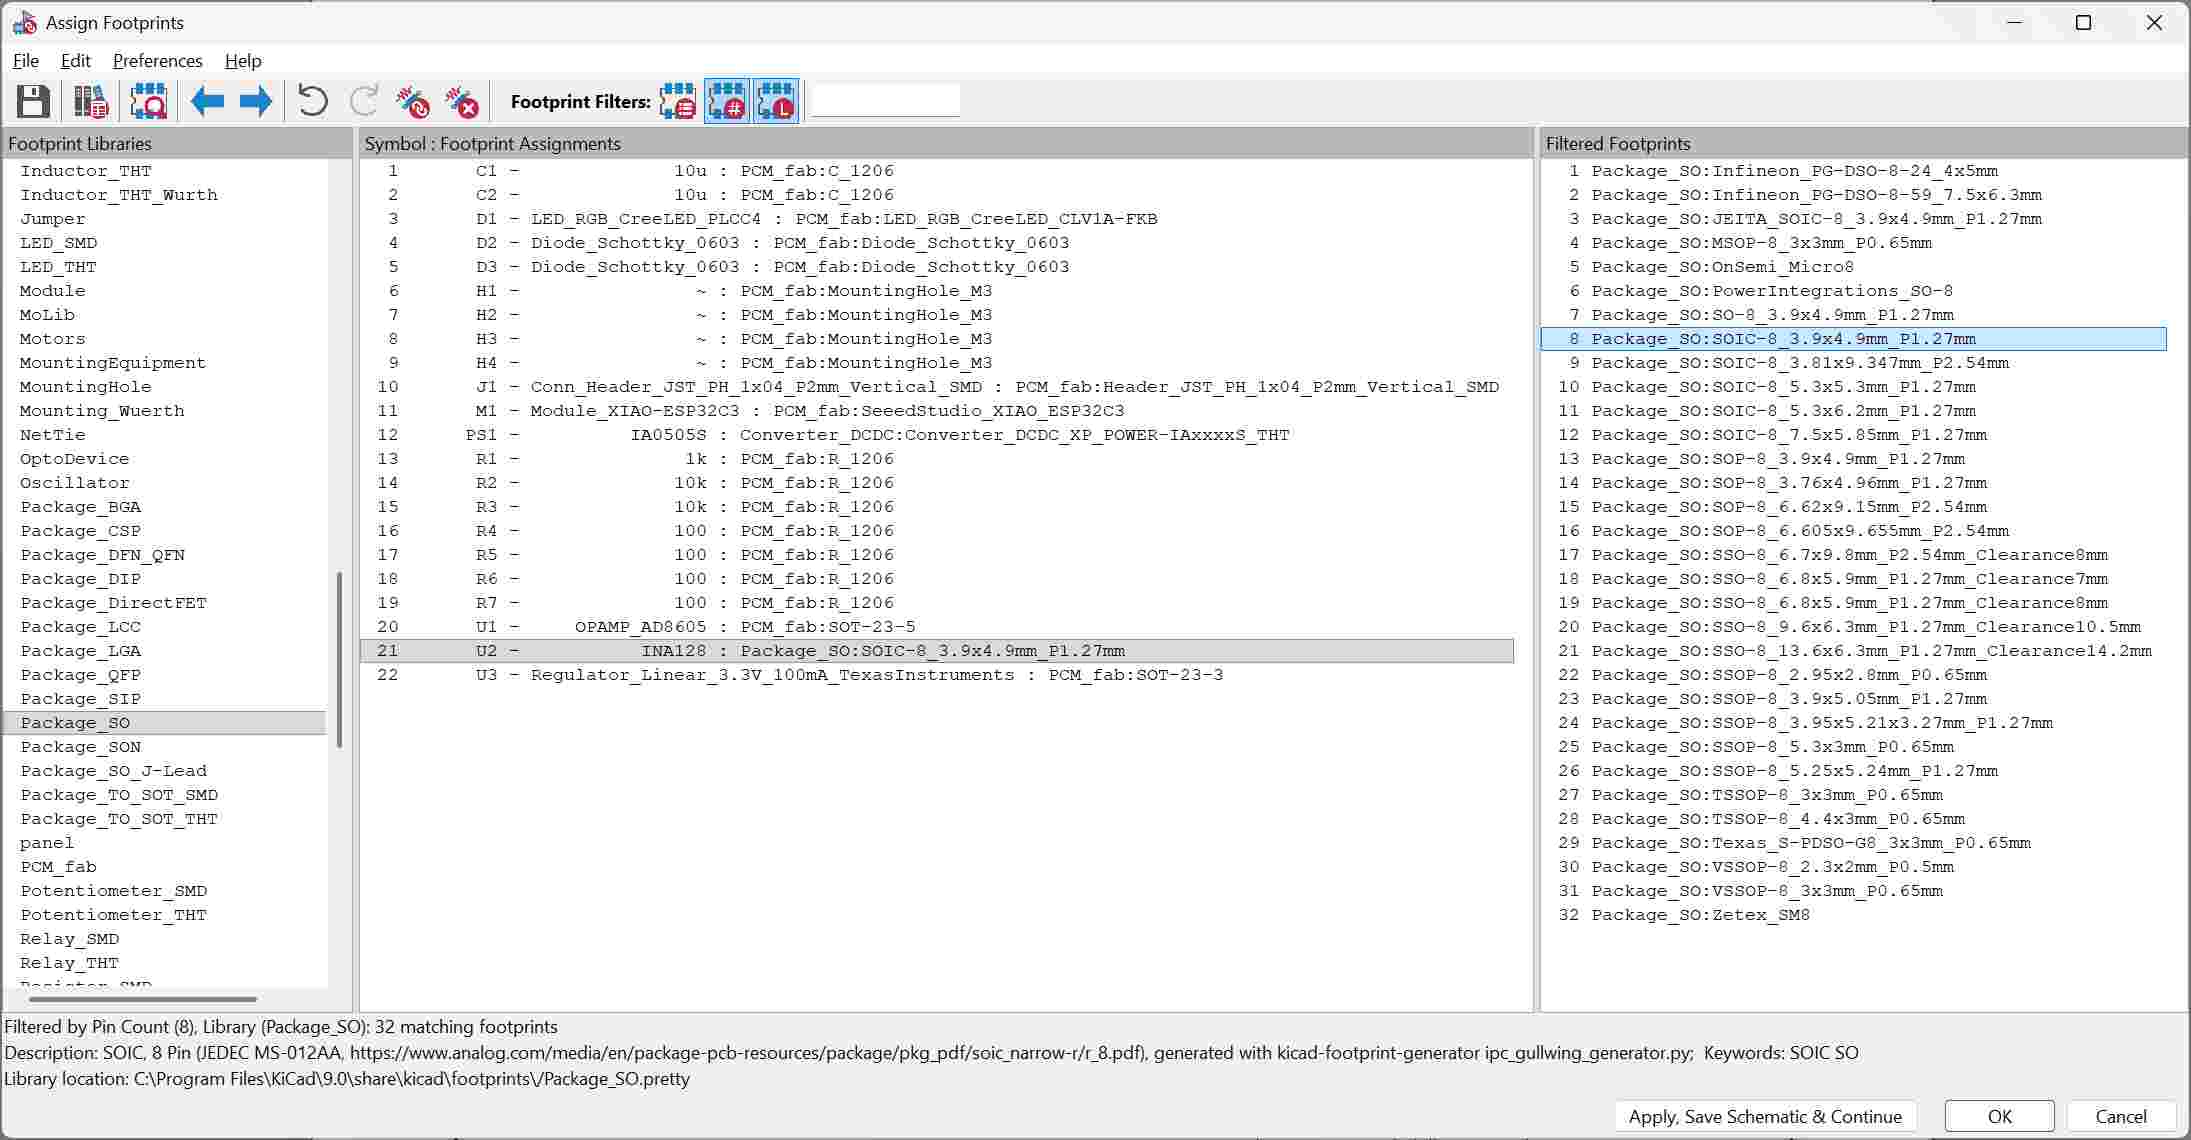Toggle the pin count filter button
This screenshot has height=1140, width=2191.
coord(727,102)
